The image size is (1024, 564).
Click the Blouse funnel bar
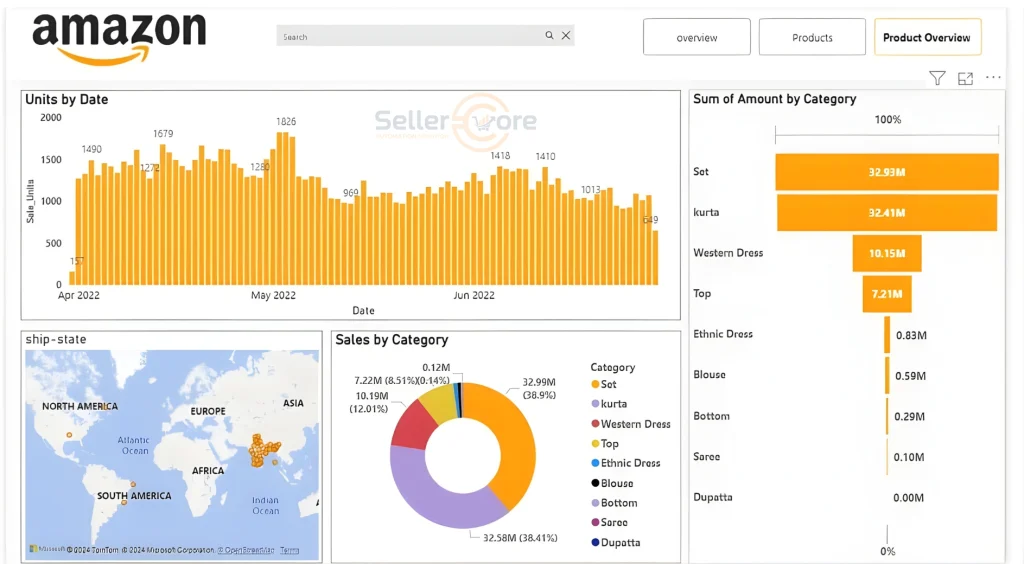[x=887, y=375]
